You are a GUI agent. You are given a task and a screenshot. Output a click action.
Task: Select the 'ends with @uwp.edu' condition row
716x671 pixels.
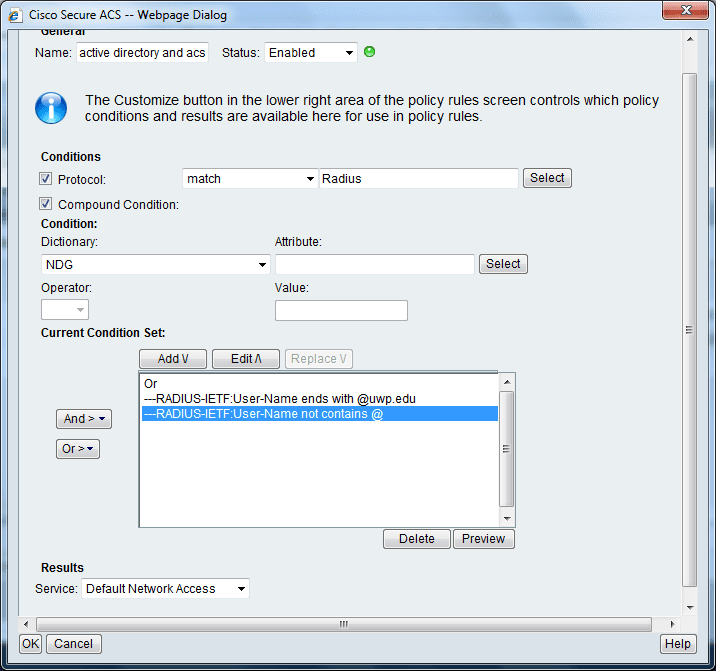click(320, 399)
